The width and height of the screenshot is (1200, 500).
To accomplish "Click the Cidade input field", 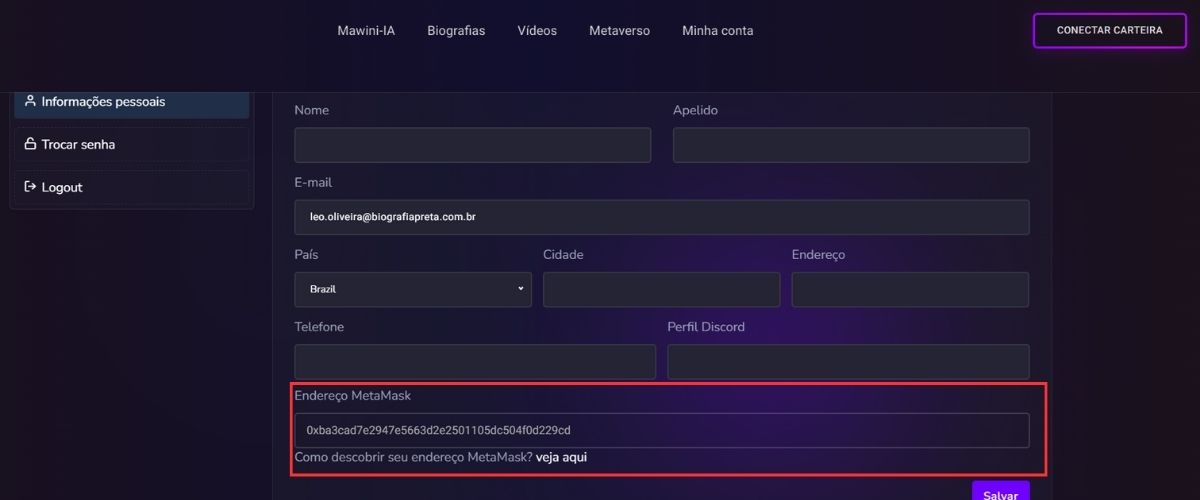I will point(661,289).
